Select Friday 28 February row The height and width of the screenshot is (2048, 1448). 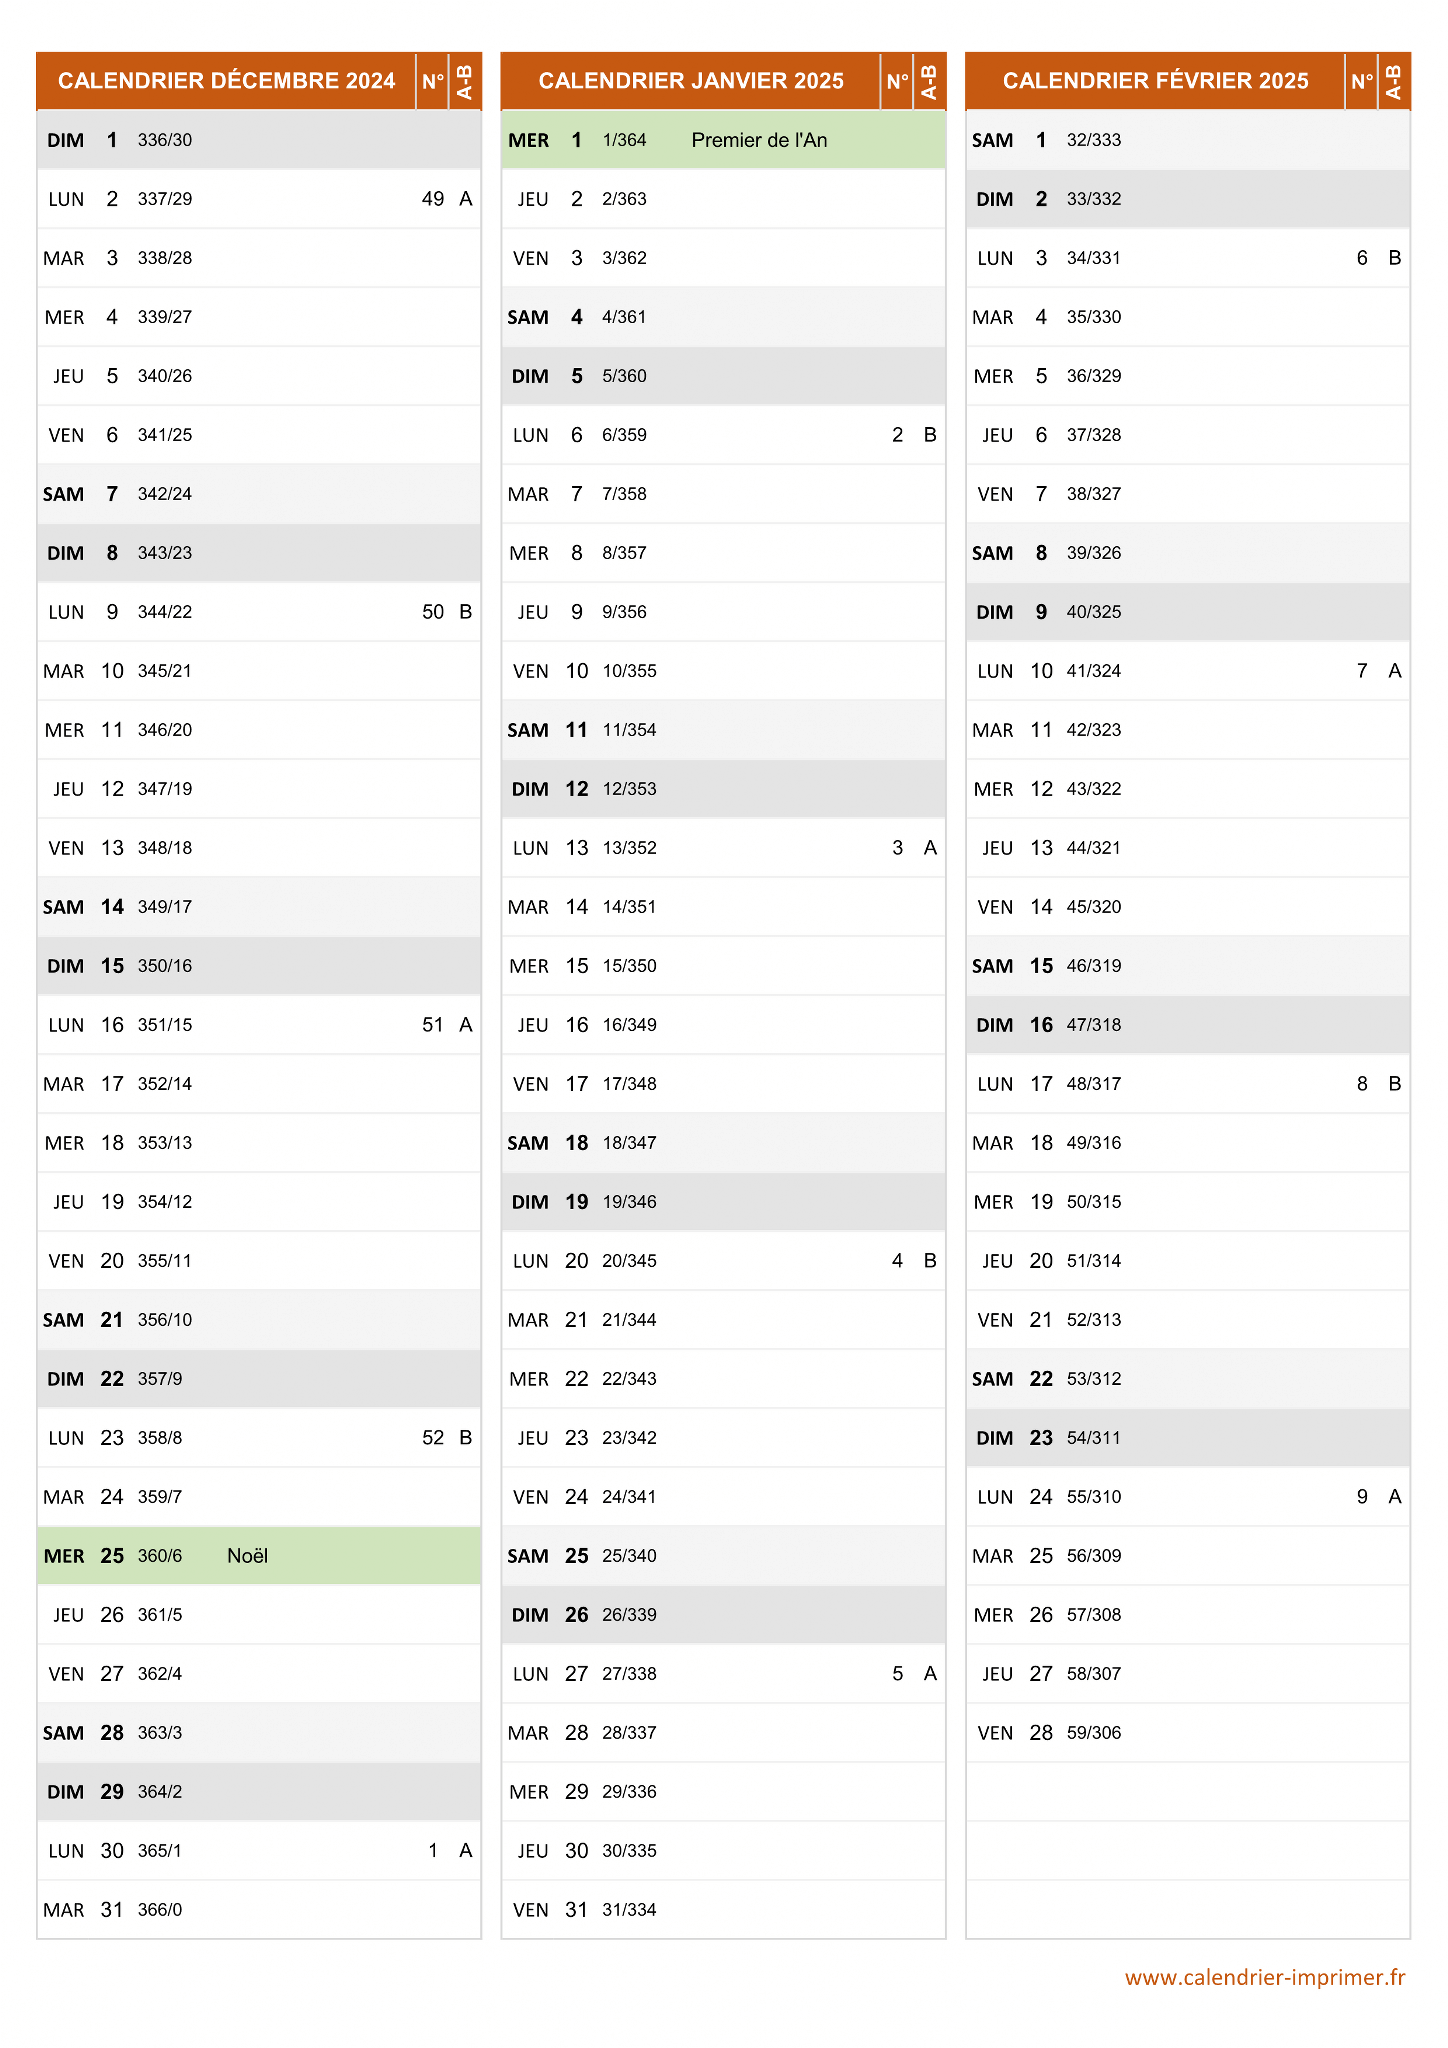click(1188, 1733)
